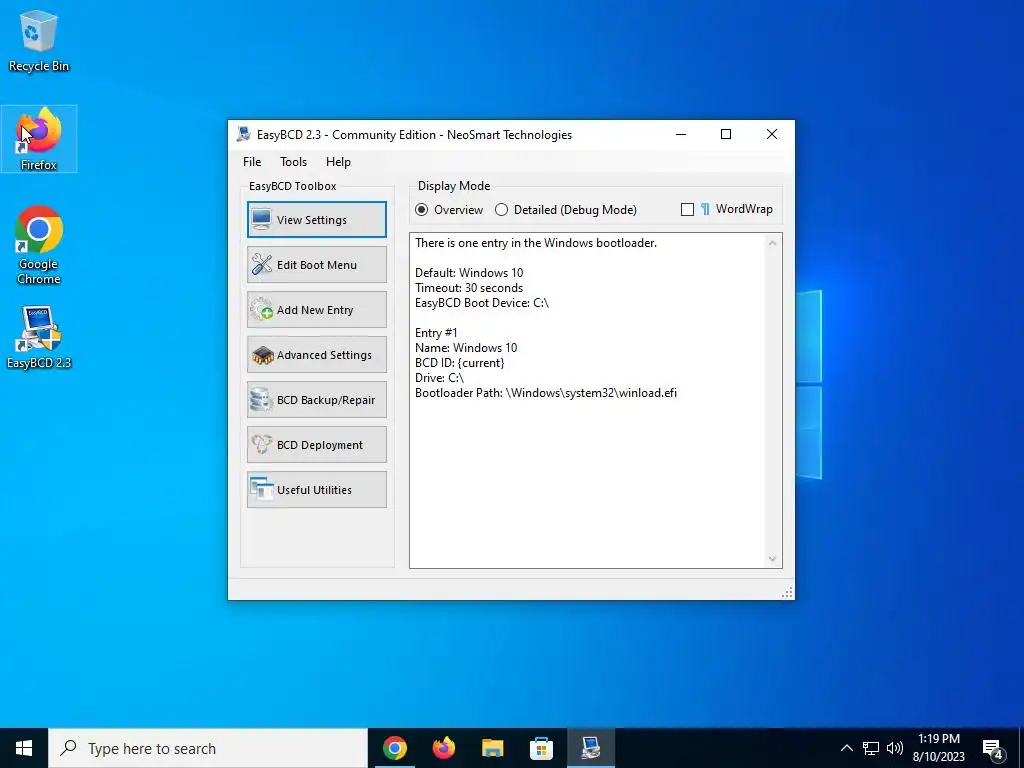The image size is (1024, 768).
Task: Open Add New Entry
Action: pyautogui.click(x=317, y=310)
